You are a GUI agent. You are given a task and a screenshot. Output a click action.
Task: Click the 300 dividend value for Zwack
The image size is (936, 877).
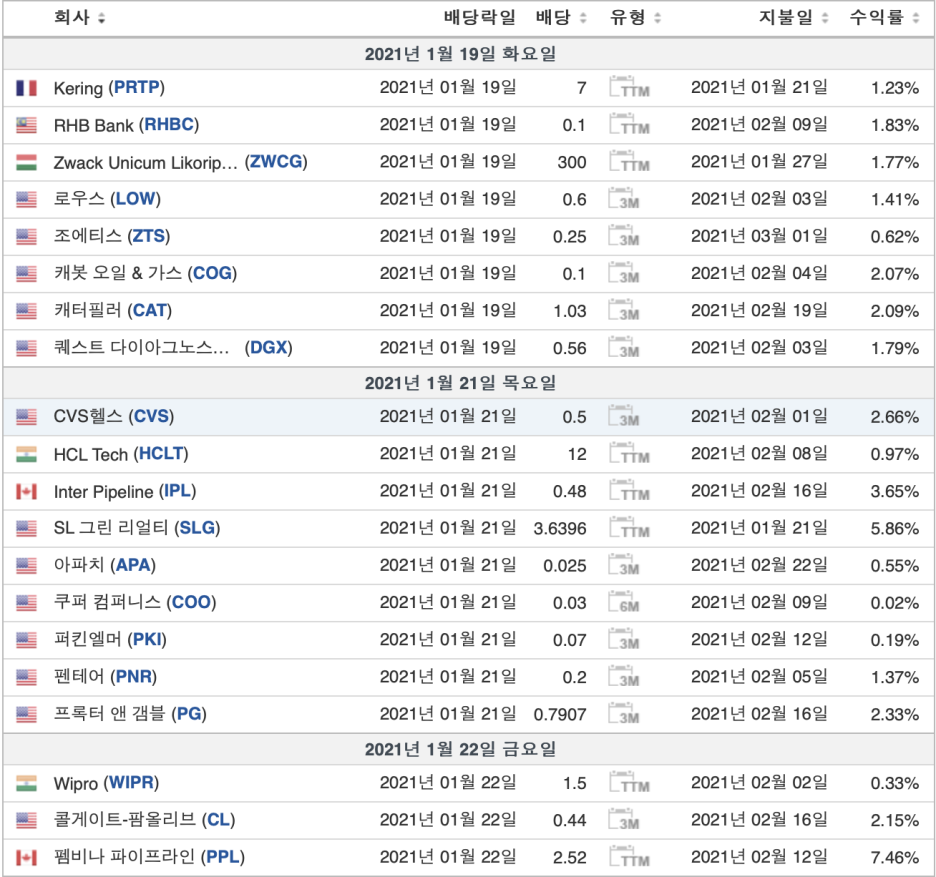tap(572, 162)
